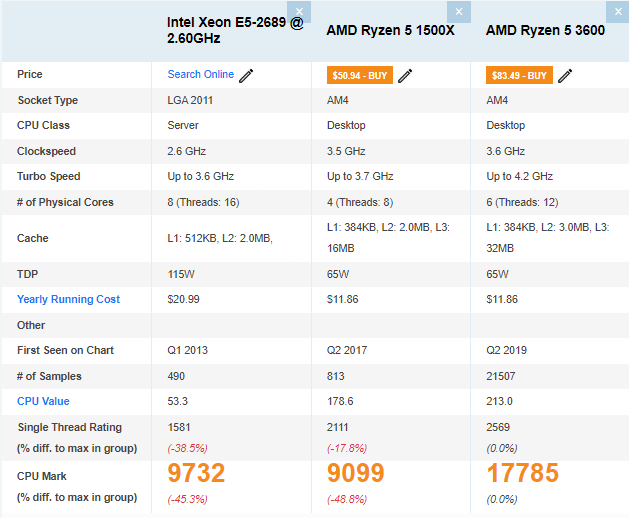Click the Server CPU class value
The width and height of the screenshot is (629, 518).
[183, 125]
